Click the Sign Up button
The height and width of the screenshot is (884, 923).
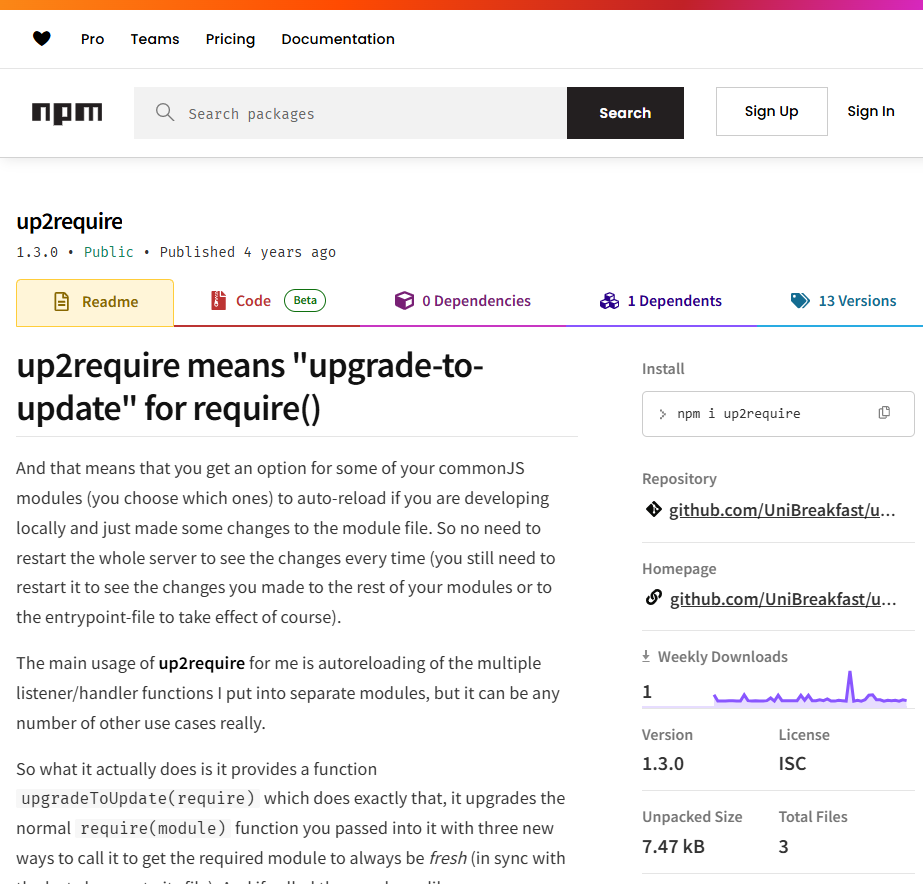pos(772,111)
